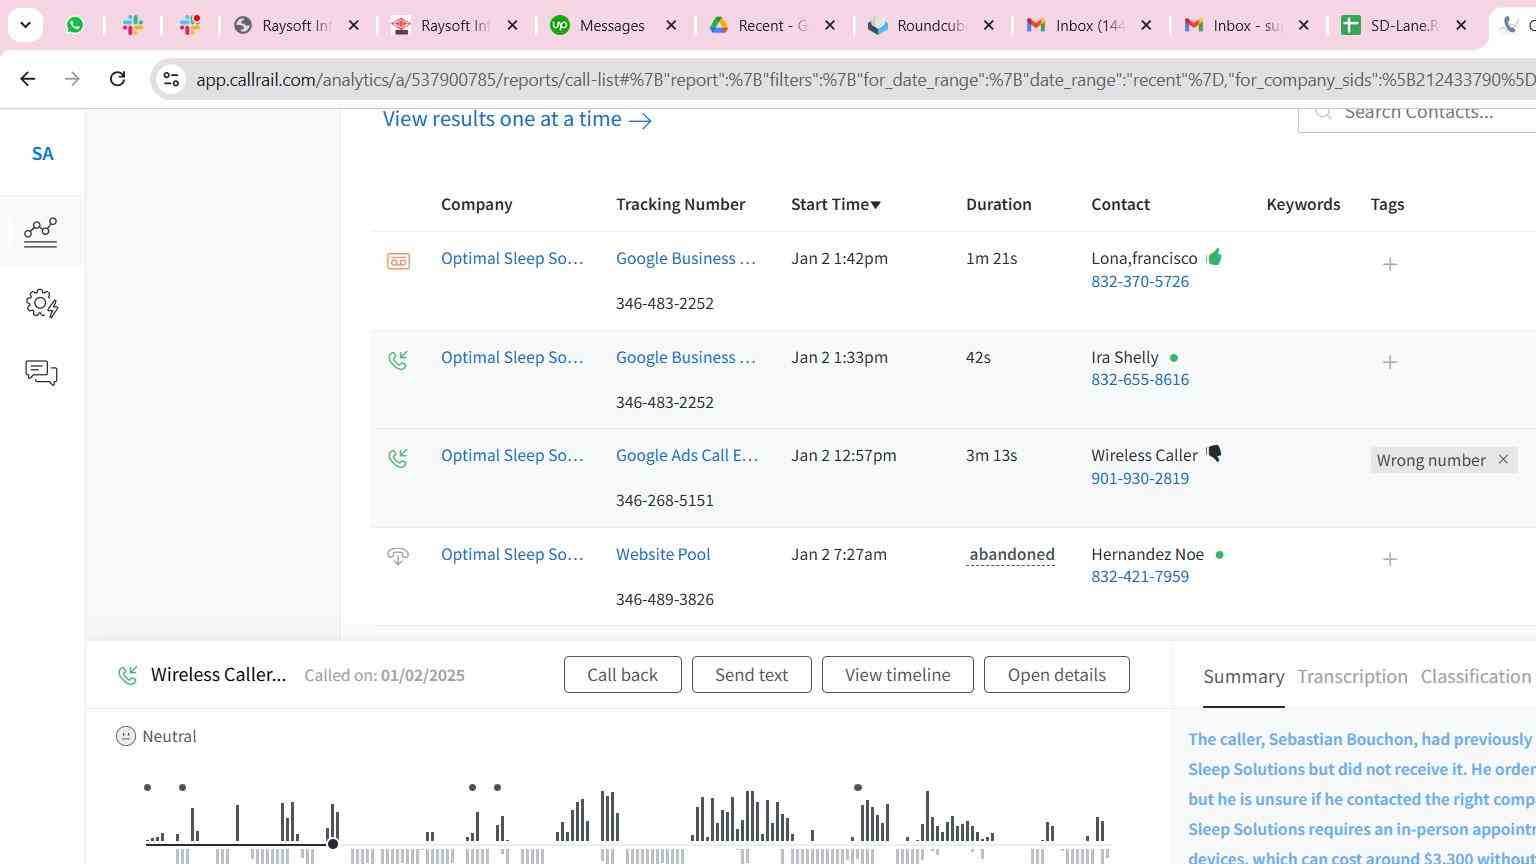Switch to the WhatsApp browser tab
The height and width of the screenshot is (864, 1536).
pos(75,25)
